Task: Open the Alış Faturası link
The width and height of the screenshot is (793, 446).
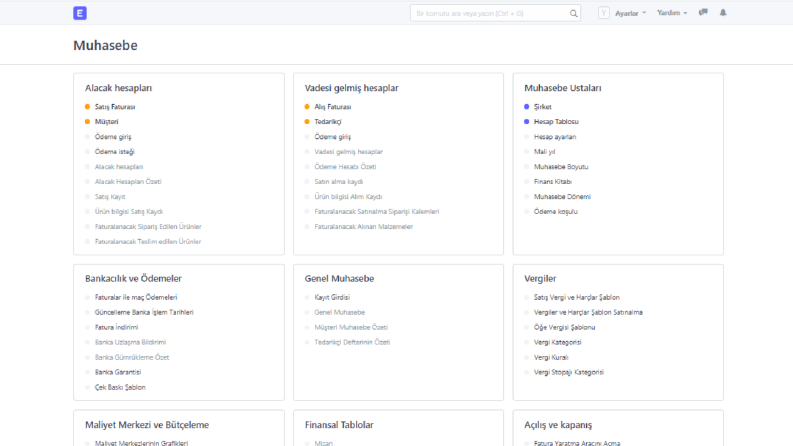Action: pyautogui.click(x=333, y=107)
